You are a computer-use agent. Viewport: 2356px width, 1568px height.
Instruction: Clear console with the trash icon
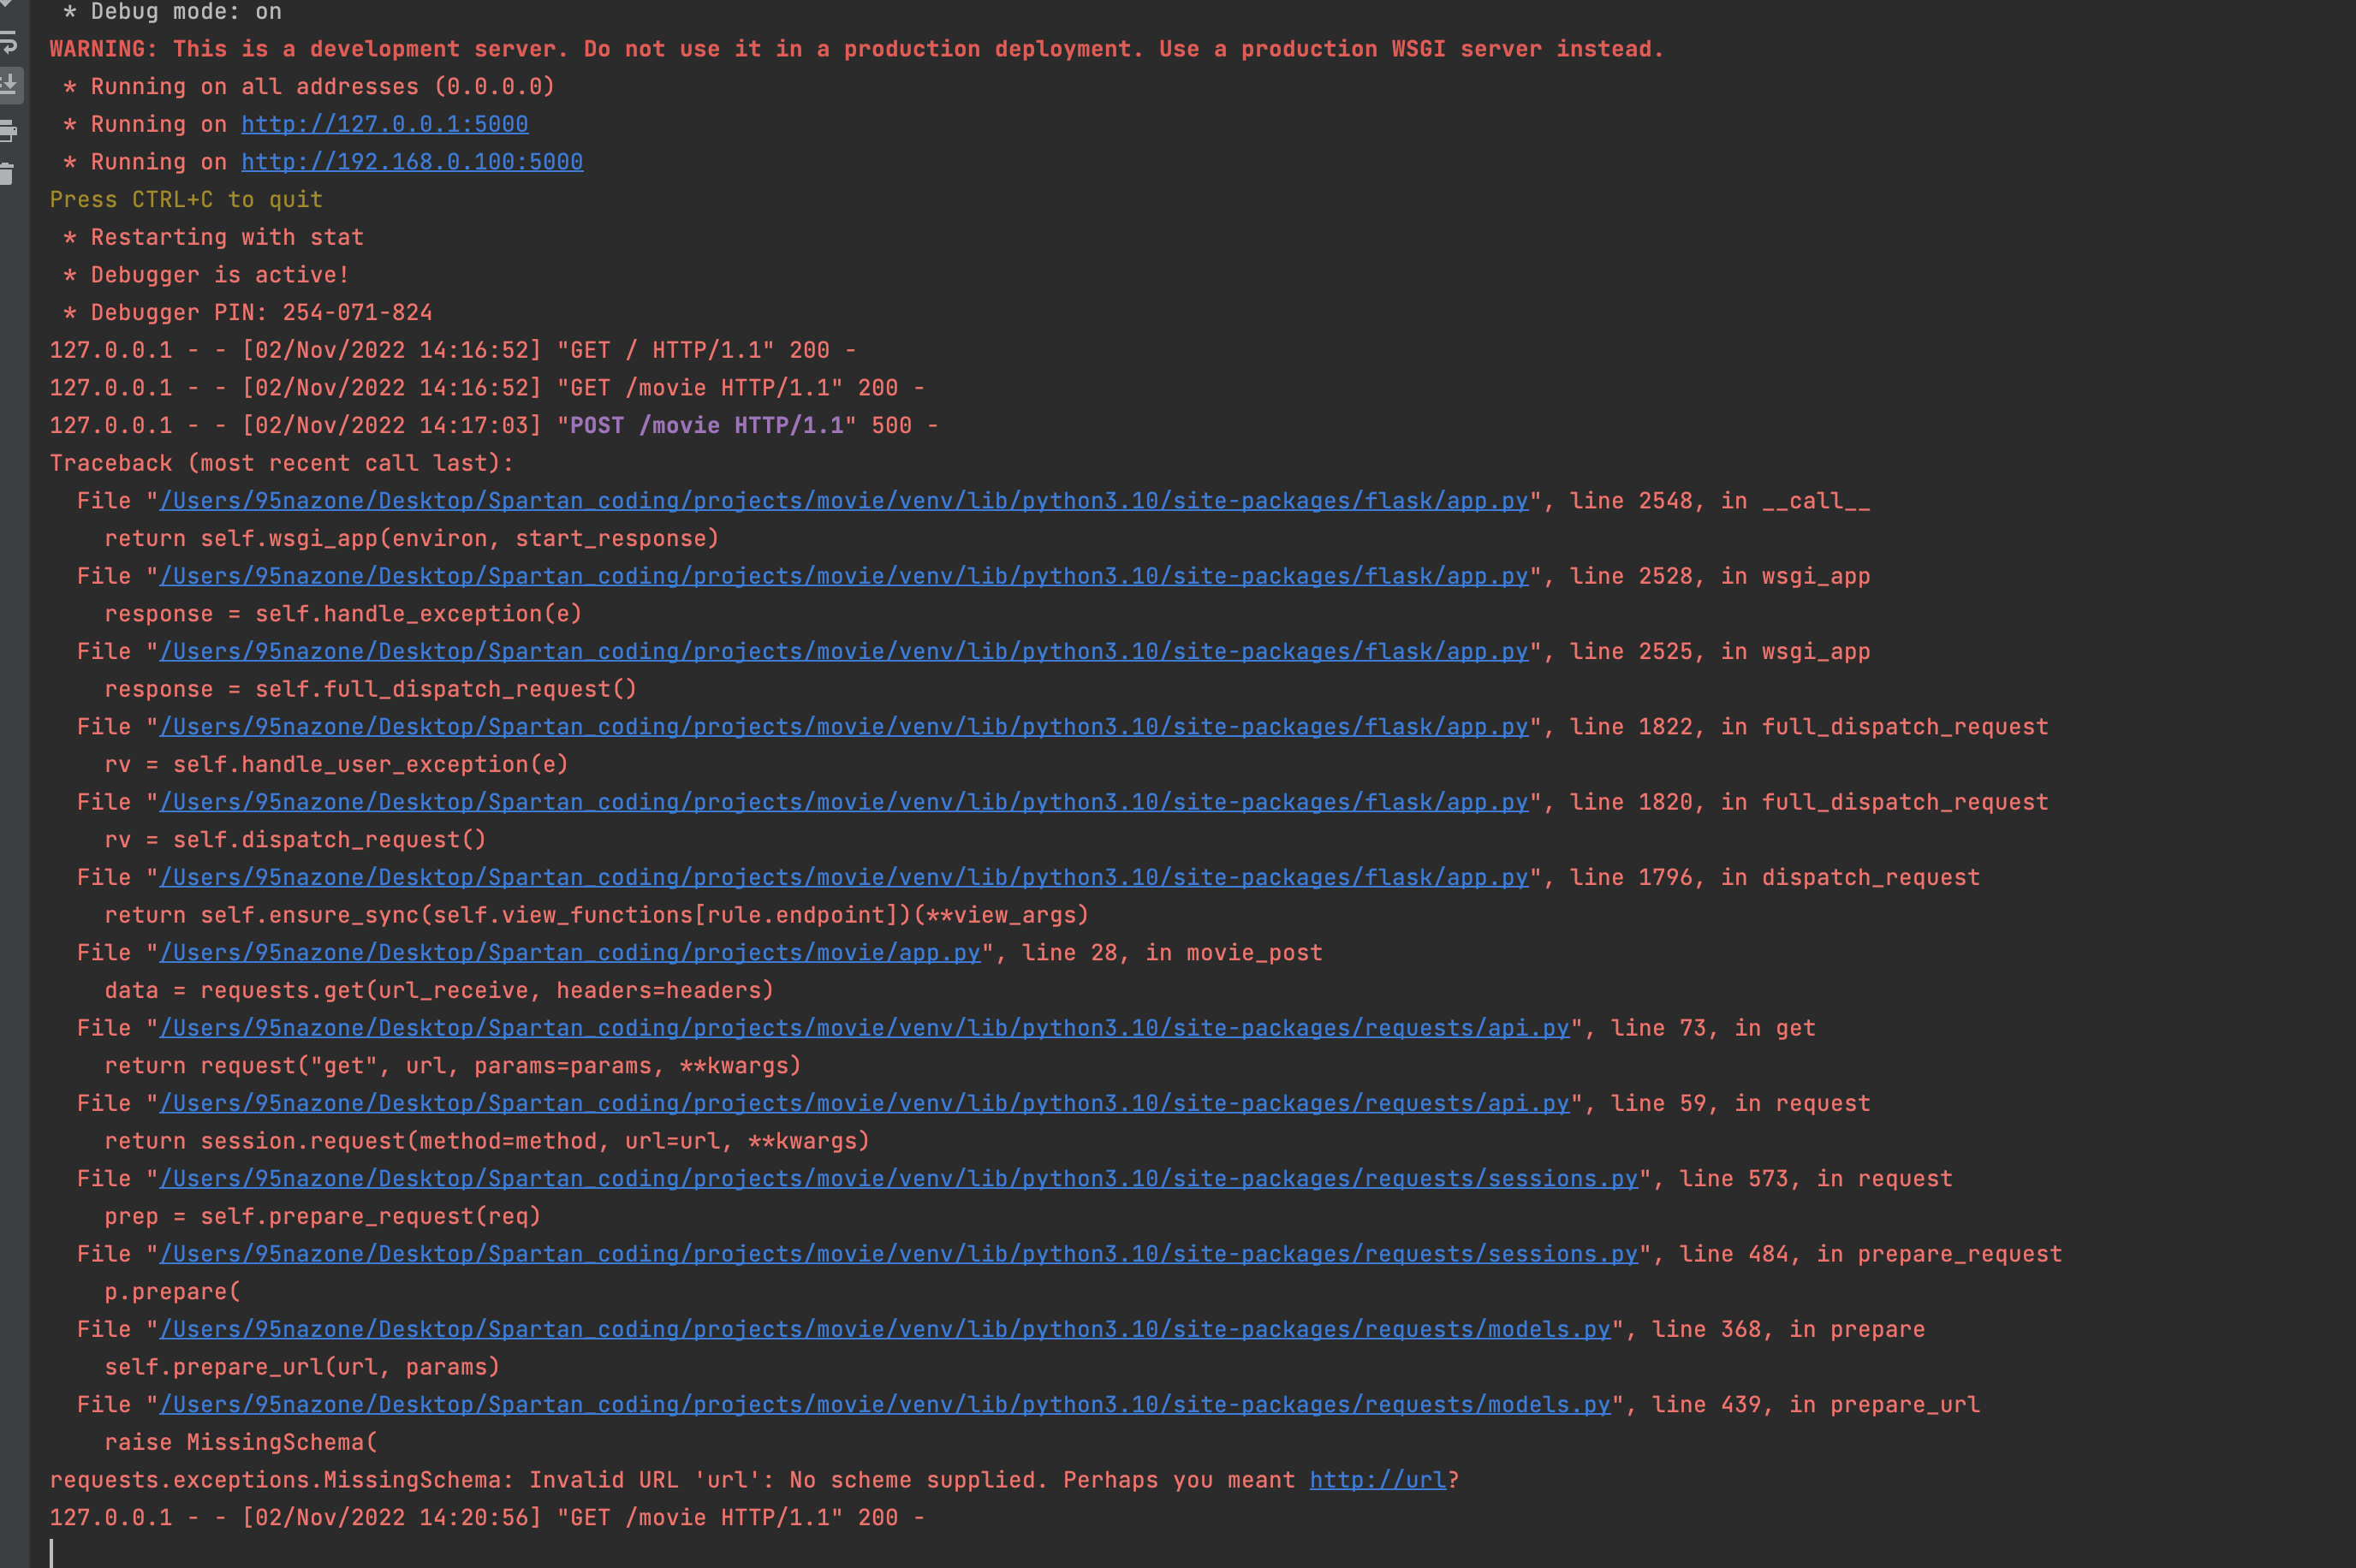click(x=7, y=174)
